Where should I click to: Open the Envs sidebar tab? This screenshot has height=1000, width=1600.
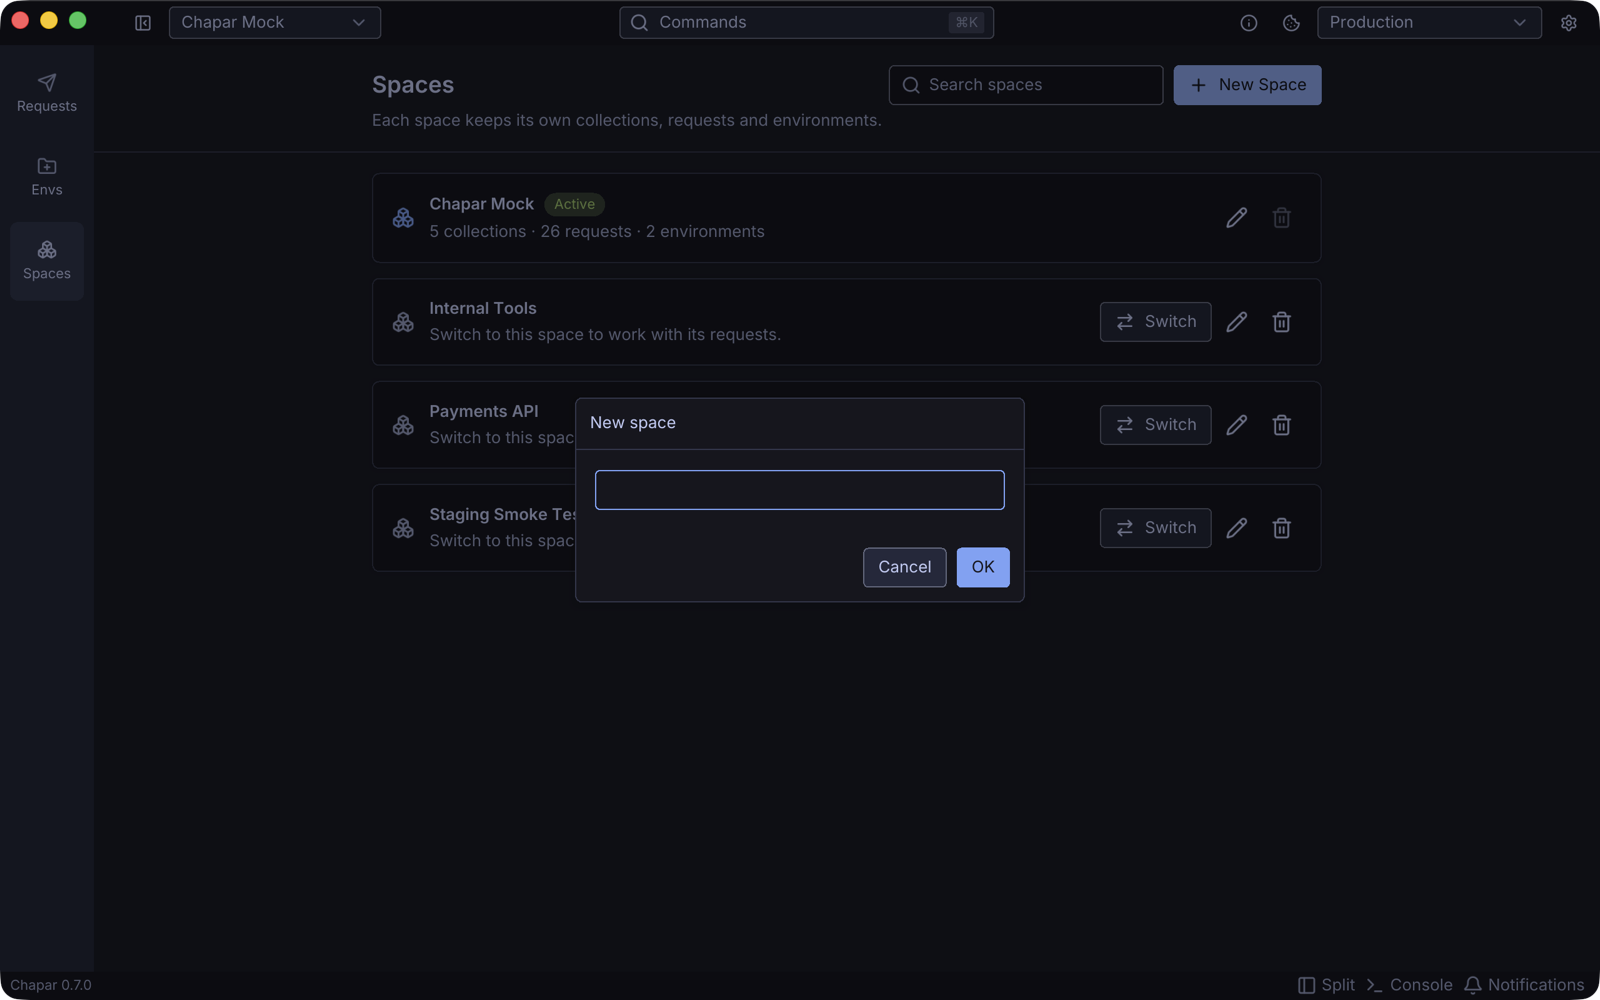[47, 177]
